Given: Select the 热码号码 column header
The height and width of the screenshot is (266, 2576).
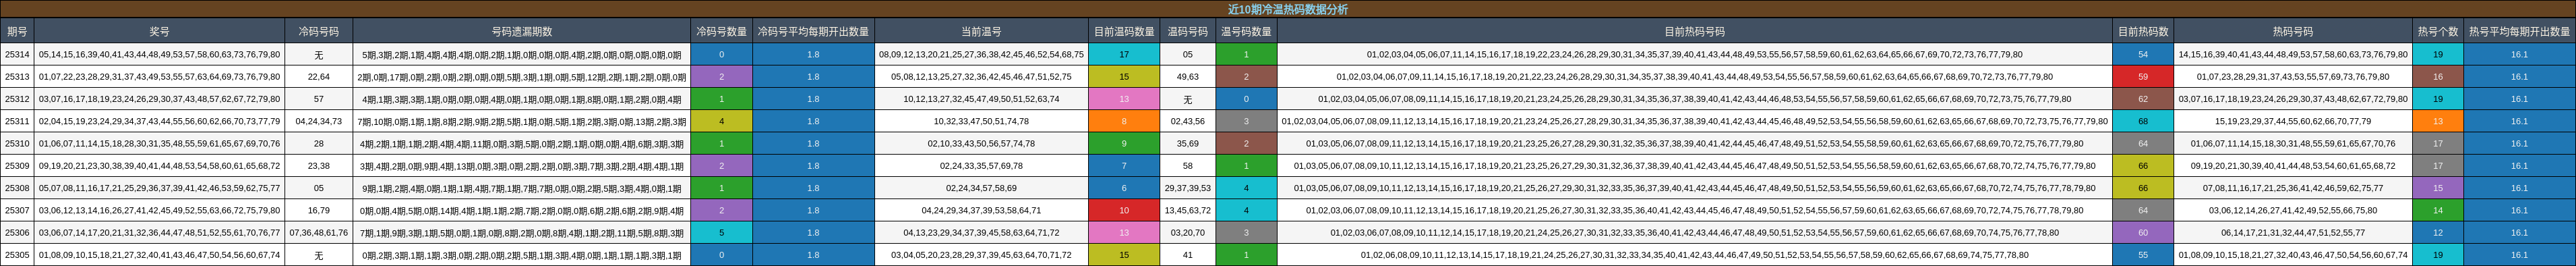Looking at the screenshot, I should coord(2293,31).
